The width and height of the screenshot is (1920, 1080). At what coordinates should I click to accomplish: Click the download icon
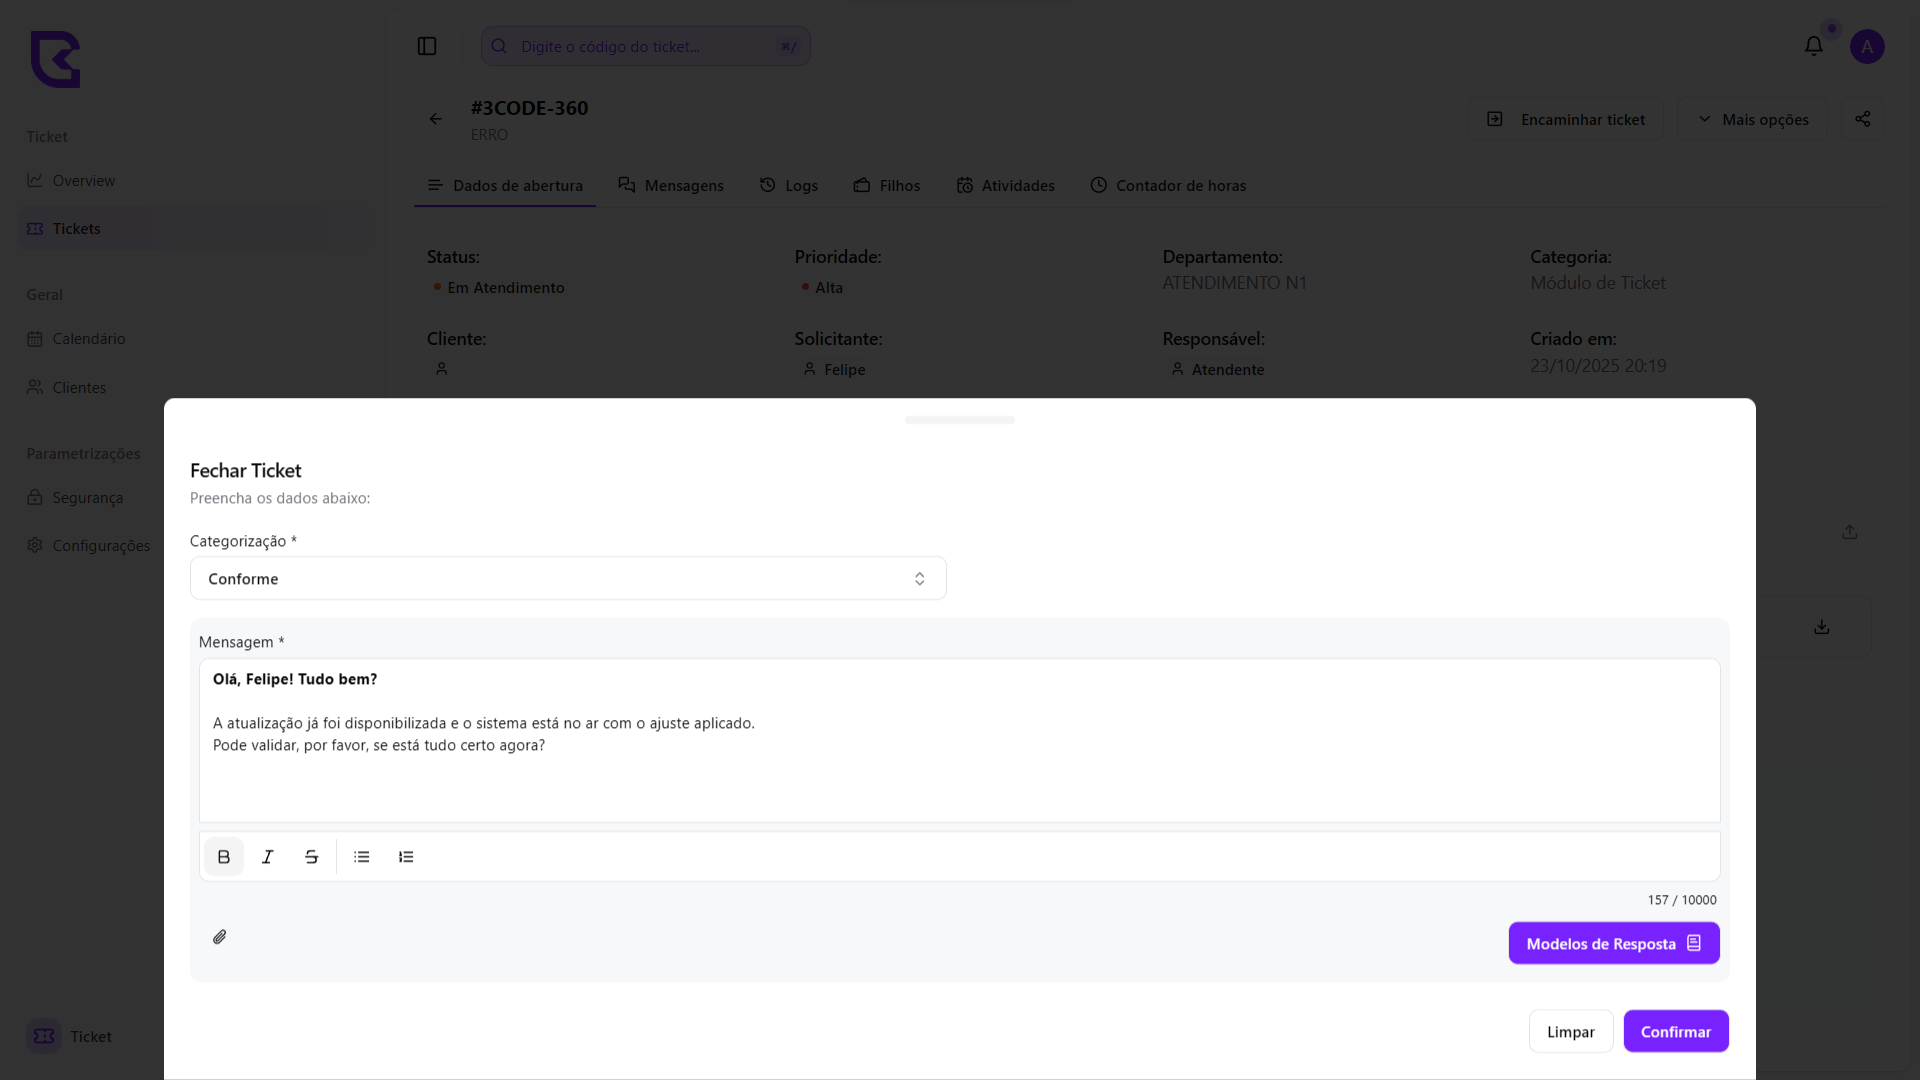(1821, 627)
